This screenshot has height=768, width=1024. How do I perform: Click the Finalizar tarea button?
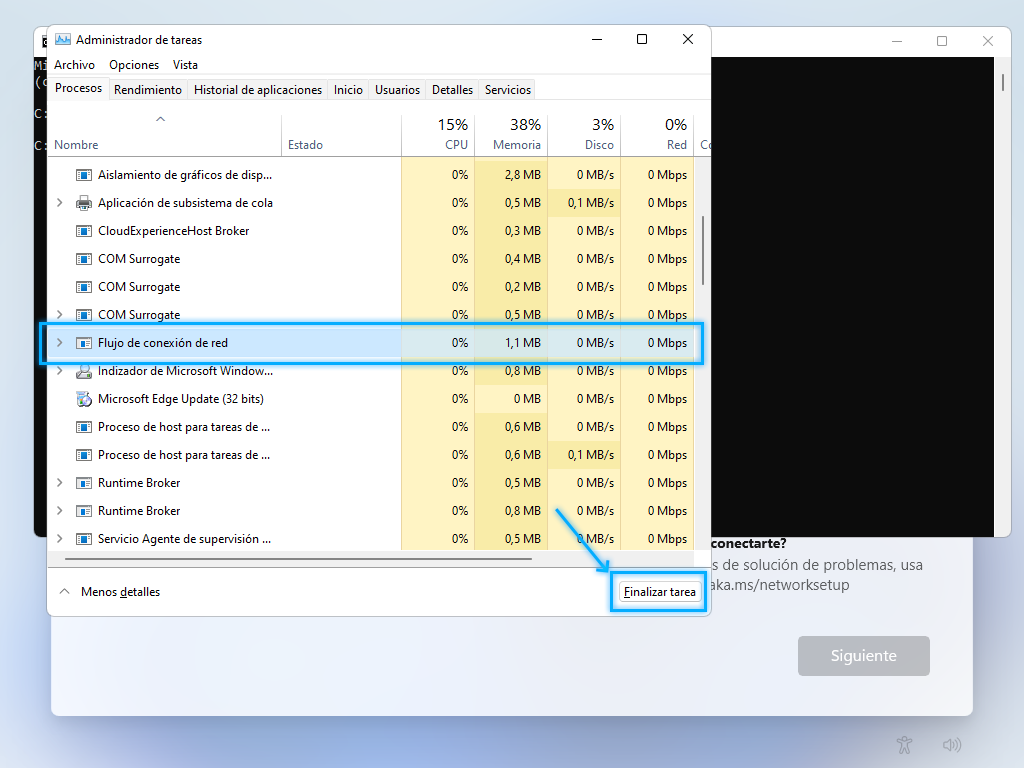pyautogui.click(x=660, y=592)
